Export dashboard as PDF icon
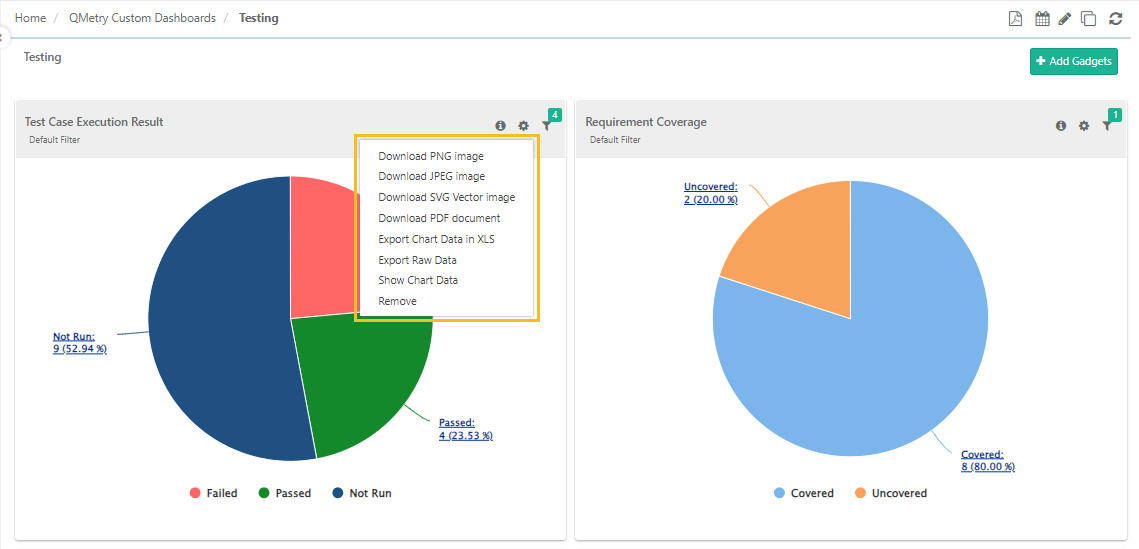This screenshot has height=549, width=1139. pos(1016,19)
